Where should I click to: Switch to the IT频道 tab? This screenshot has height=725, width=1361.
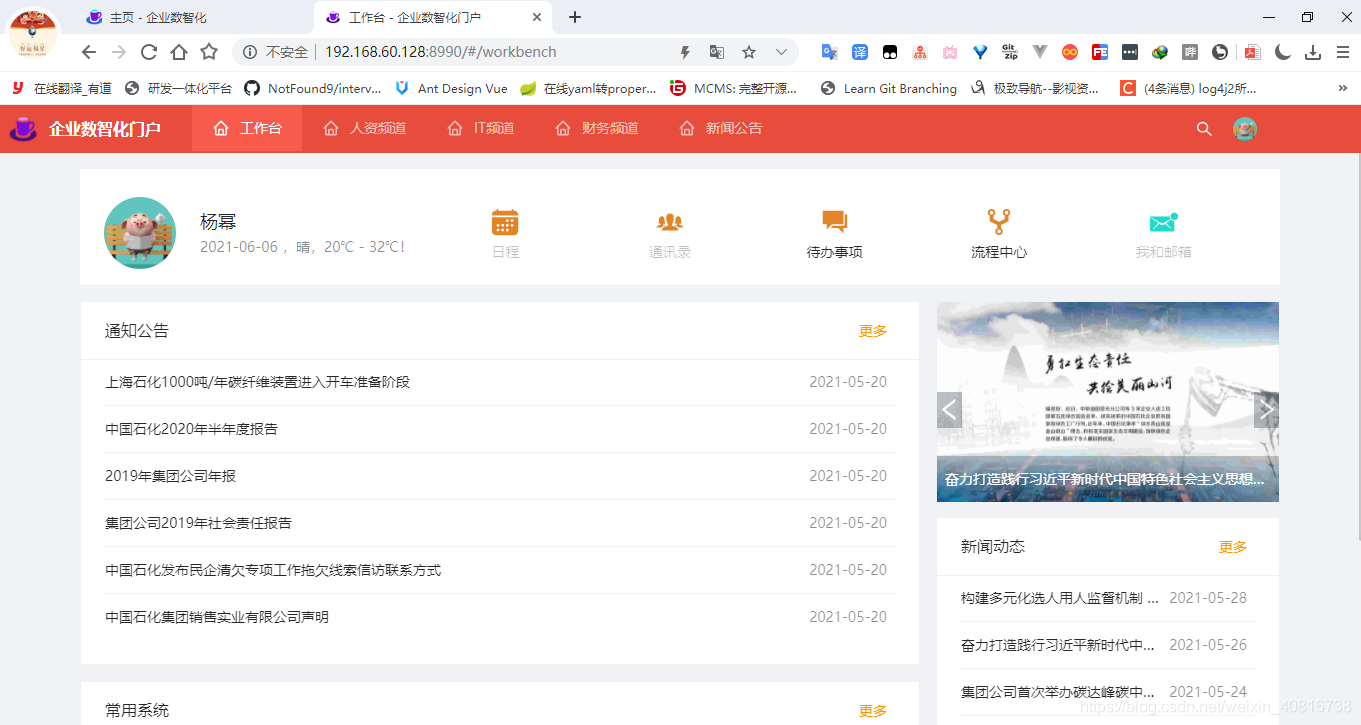point(481,128)
